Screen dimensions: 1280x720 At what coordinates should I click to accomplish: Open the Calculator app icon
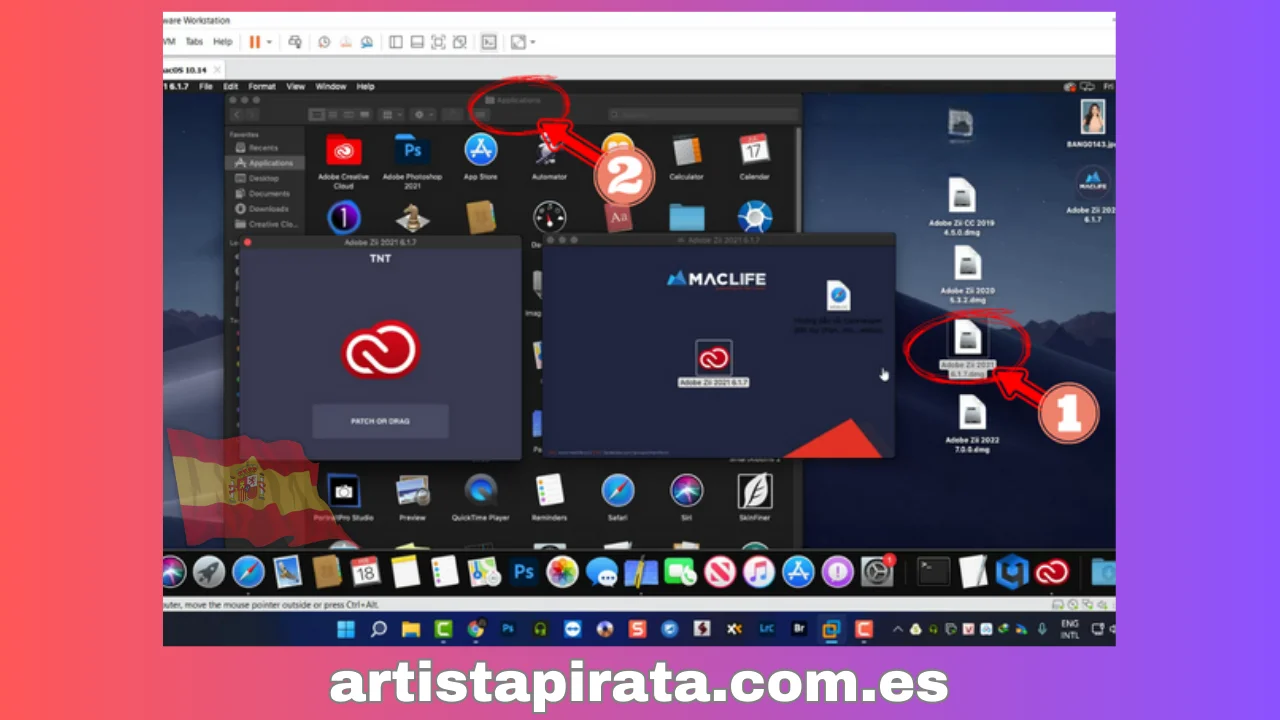[686, 151]
